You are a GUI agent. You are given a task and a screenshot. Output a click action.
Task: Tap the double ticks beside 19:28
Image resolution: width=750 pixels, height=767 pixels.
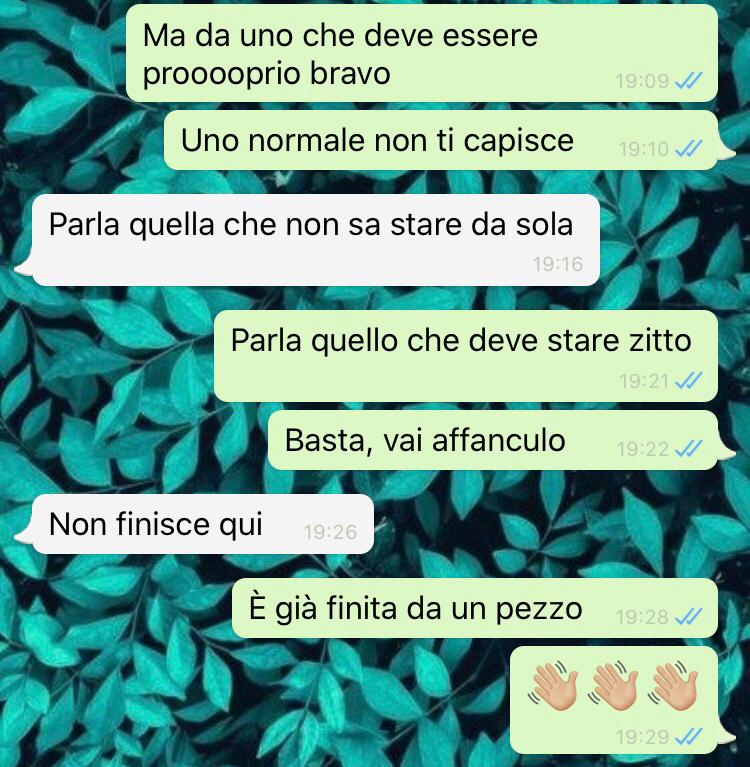[x=688, y=616]
